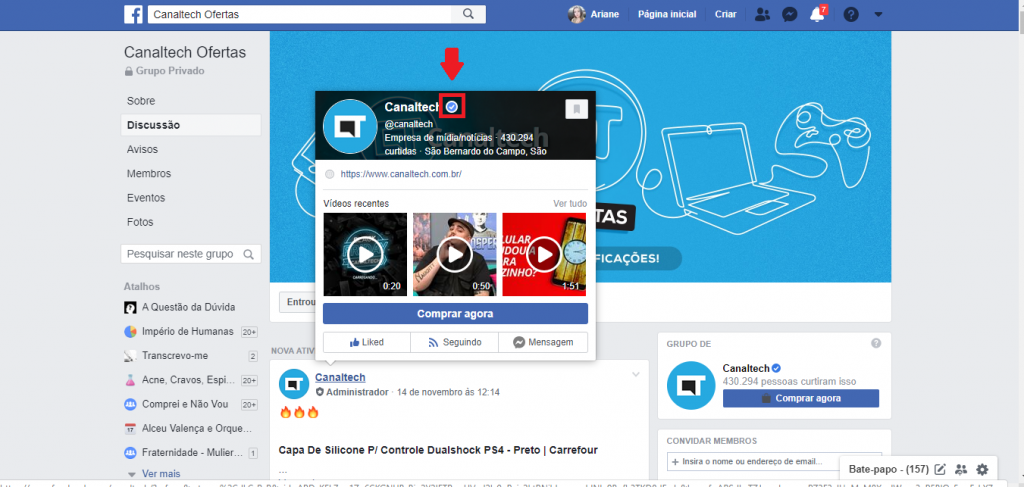1024x487 pixels.
Task: Open Fotos group section
Action: click(x=140, y=222)
